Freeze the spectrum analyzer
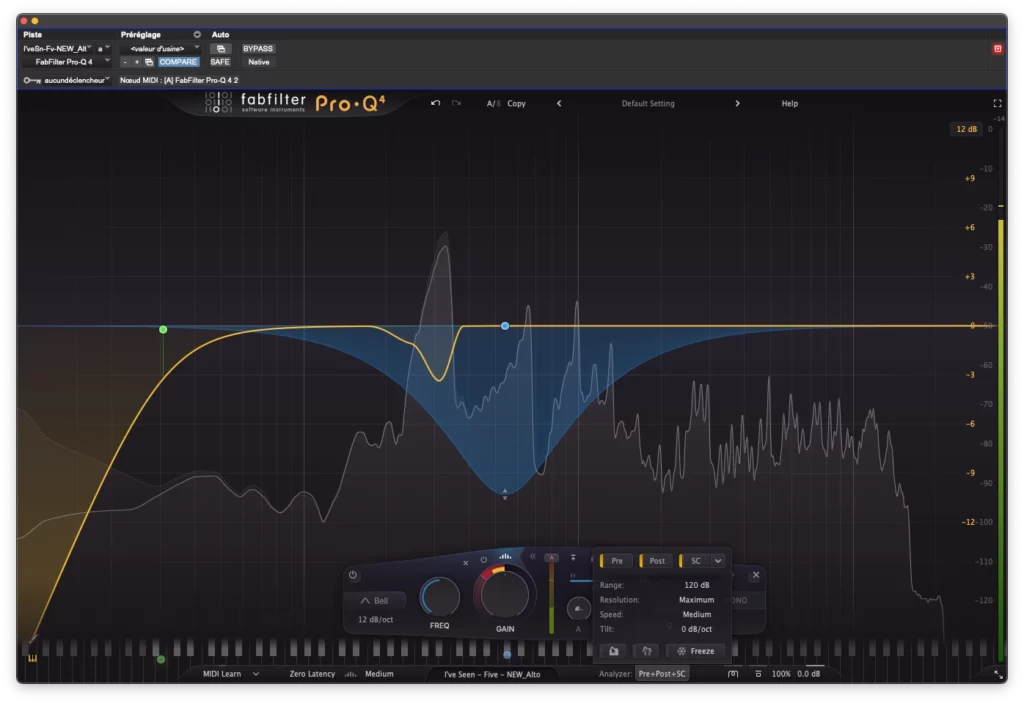The width and height of the screenshot is (1024, 703). click(696, 651)
